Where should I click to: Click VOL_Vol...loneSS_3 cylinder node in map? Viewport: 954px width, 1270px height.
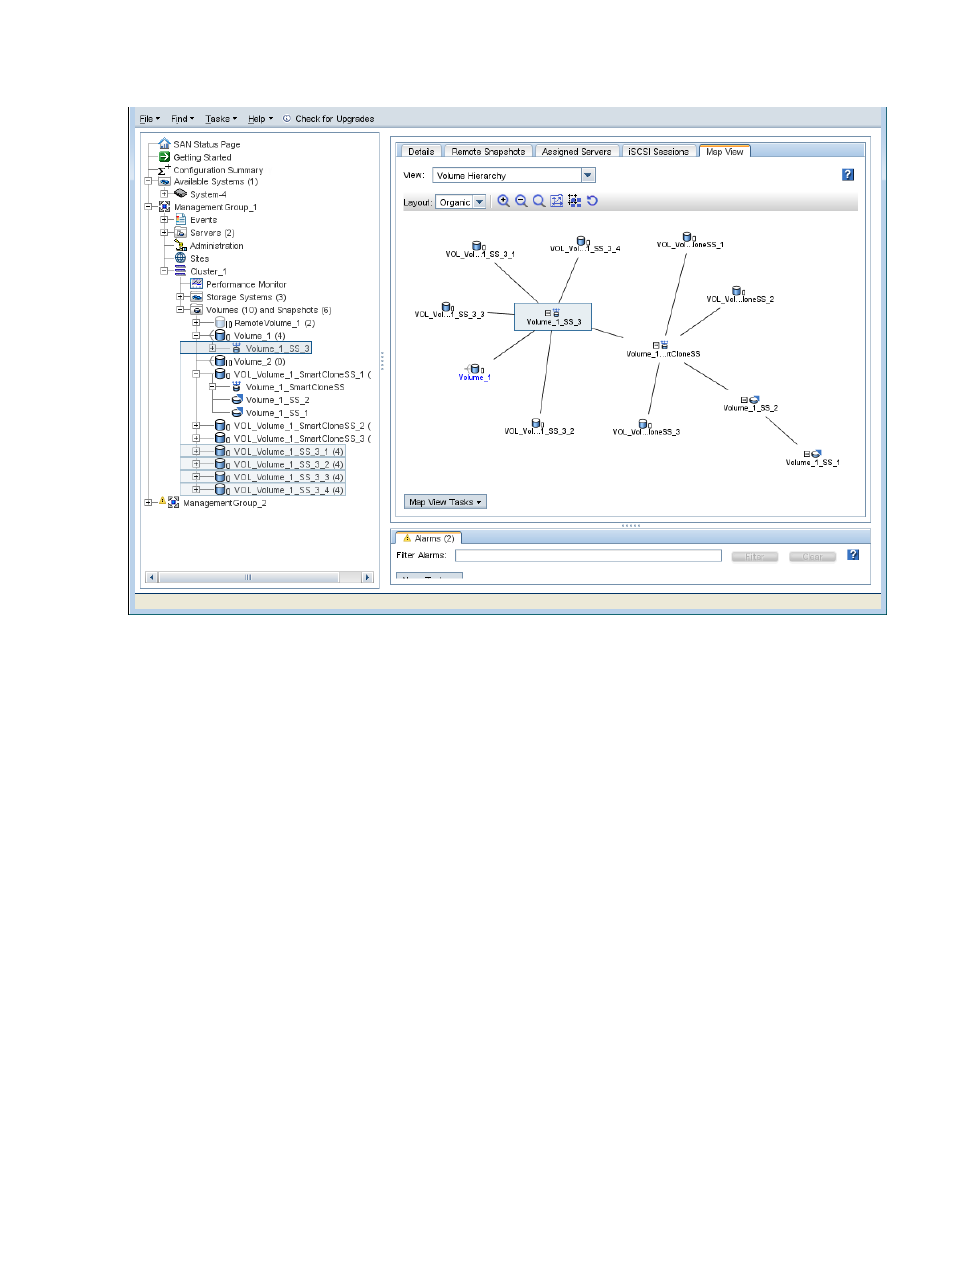click(x=645, y=427)
